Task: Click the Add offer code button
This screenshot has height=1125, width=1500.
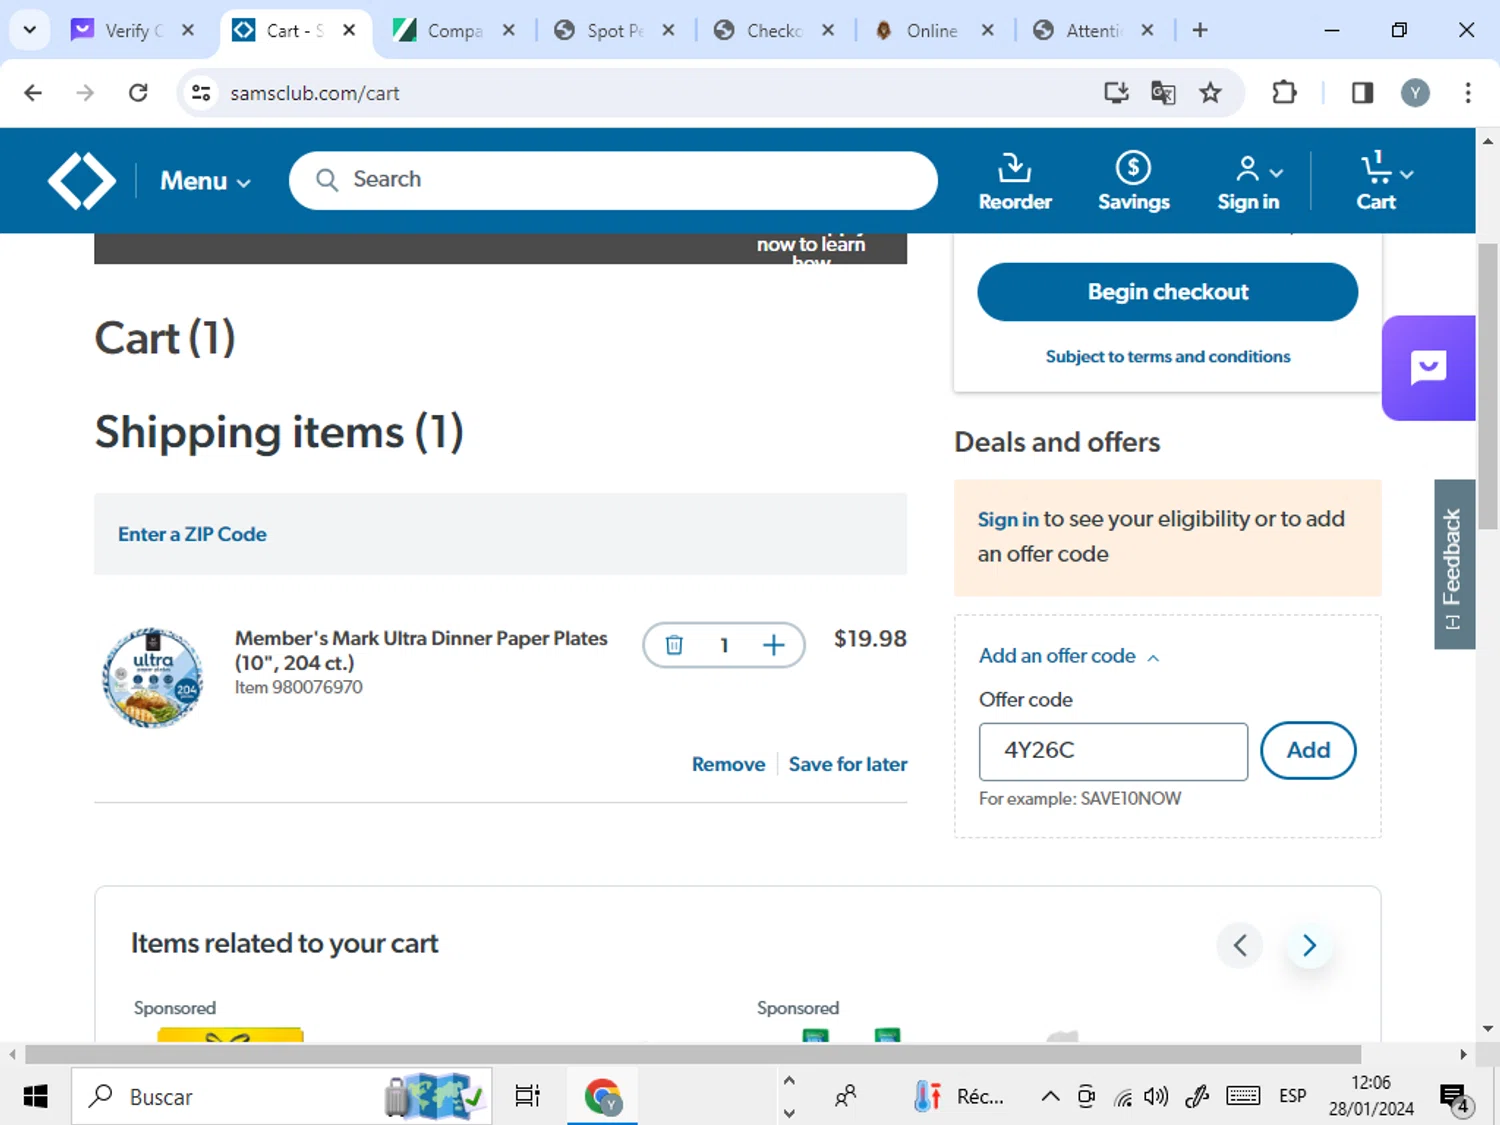Action: [x=1308, y=750]
